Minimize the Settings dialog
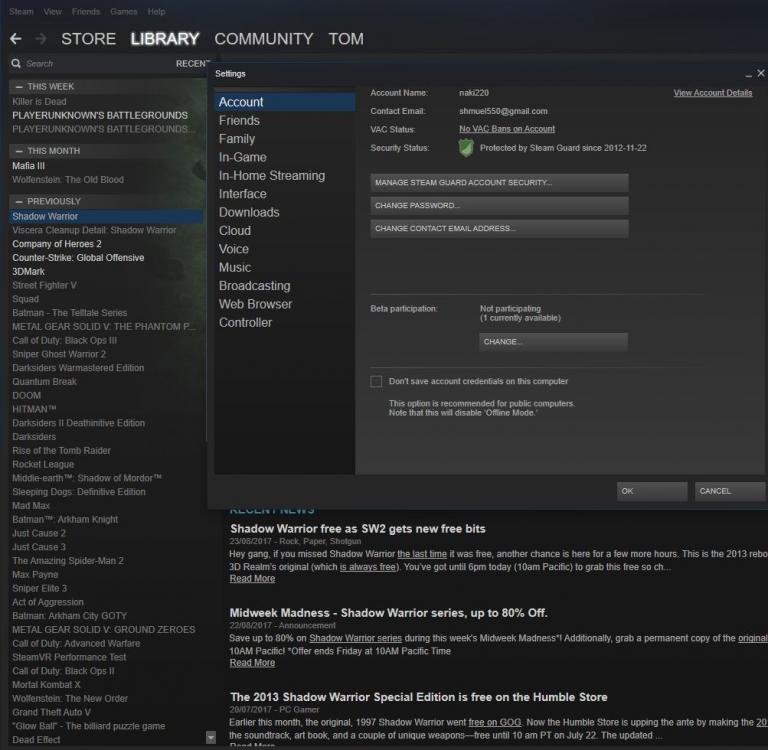The width and height of the screenshot is (768, 750). (748, 74)
